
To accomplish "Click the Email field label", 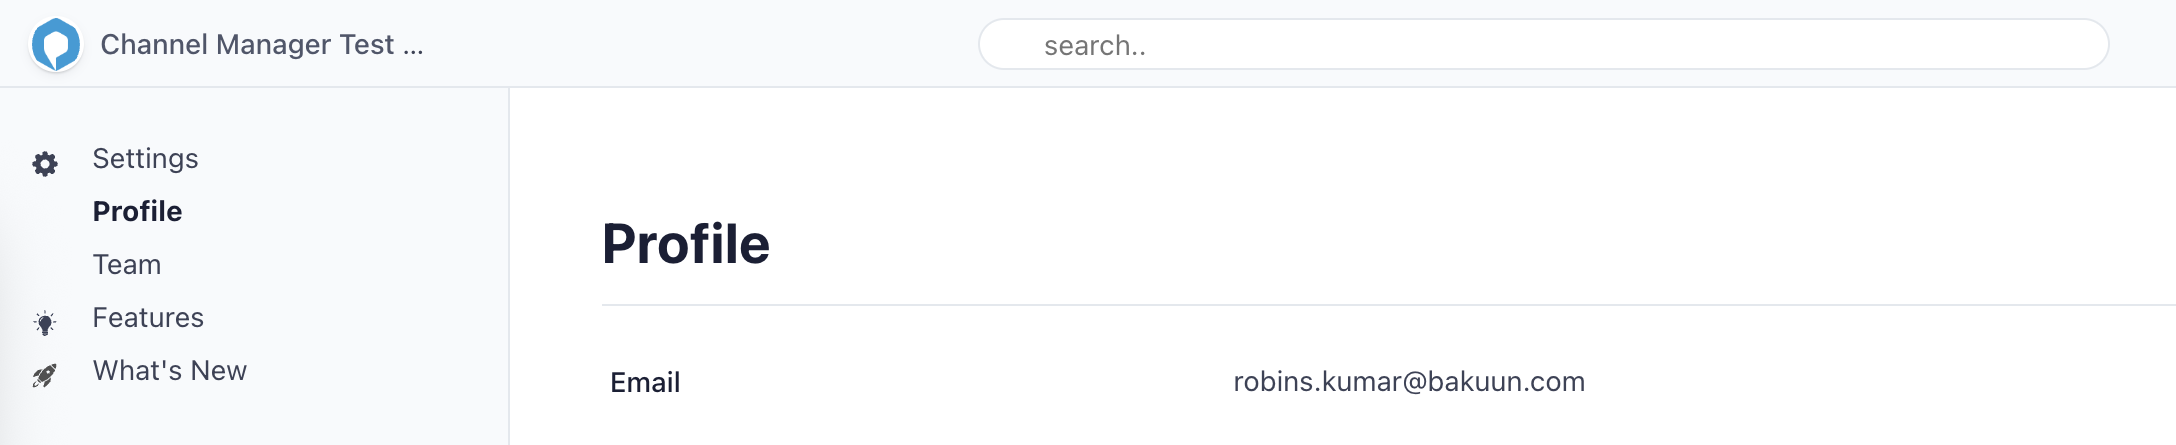I will coord(645,382).
